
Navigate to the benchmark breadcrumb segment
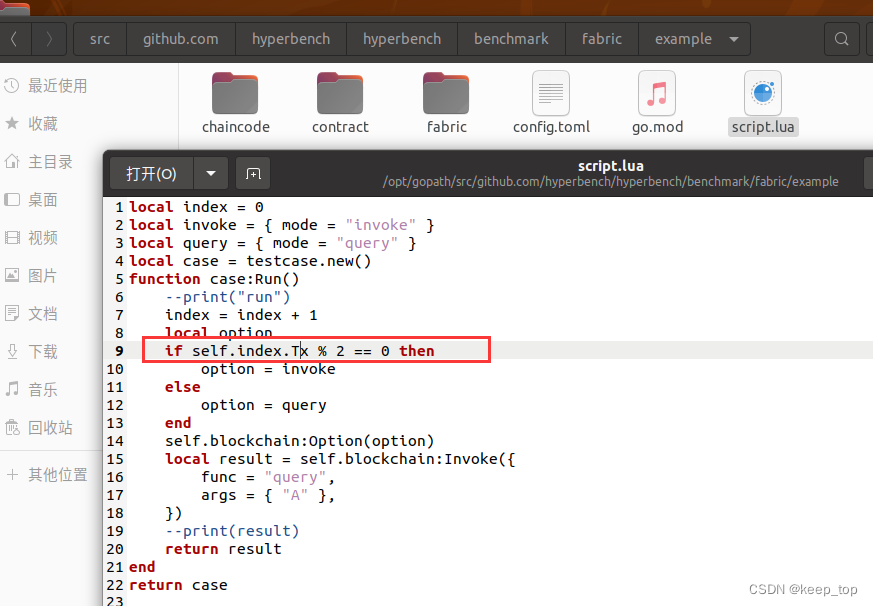point(511,38)
